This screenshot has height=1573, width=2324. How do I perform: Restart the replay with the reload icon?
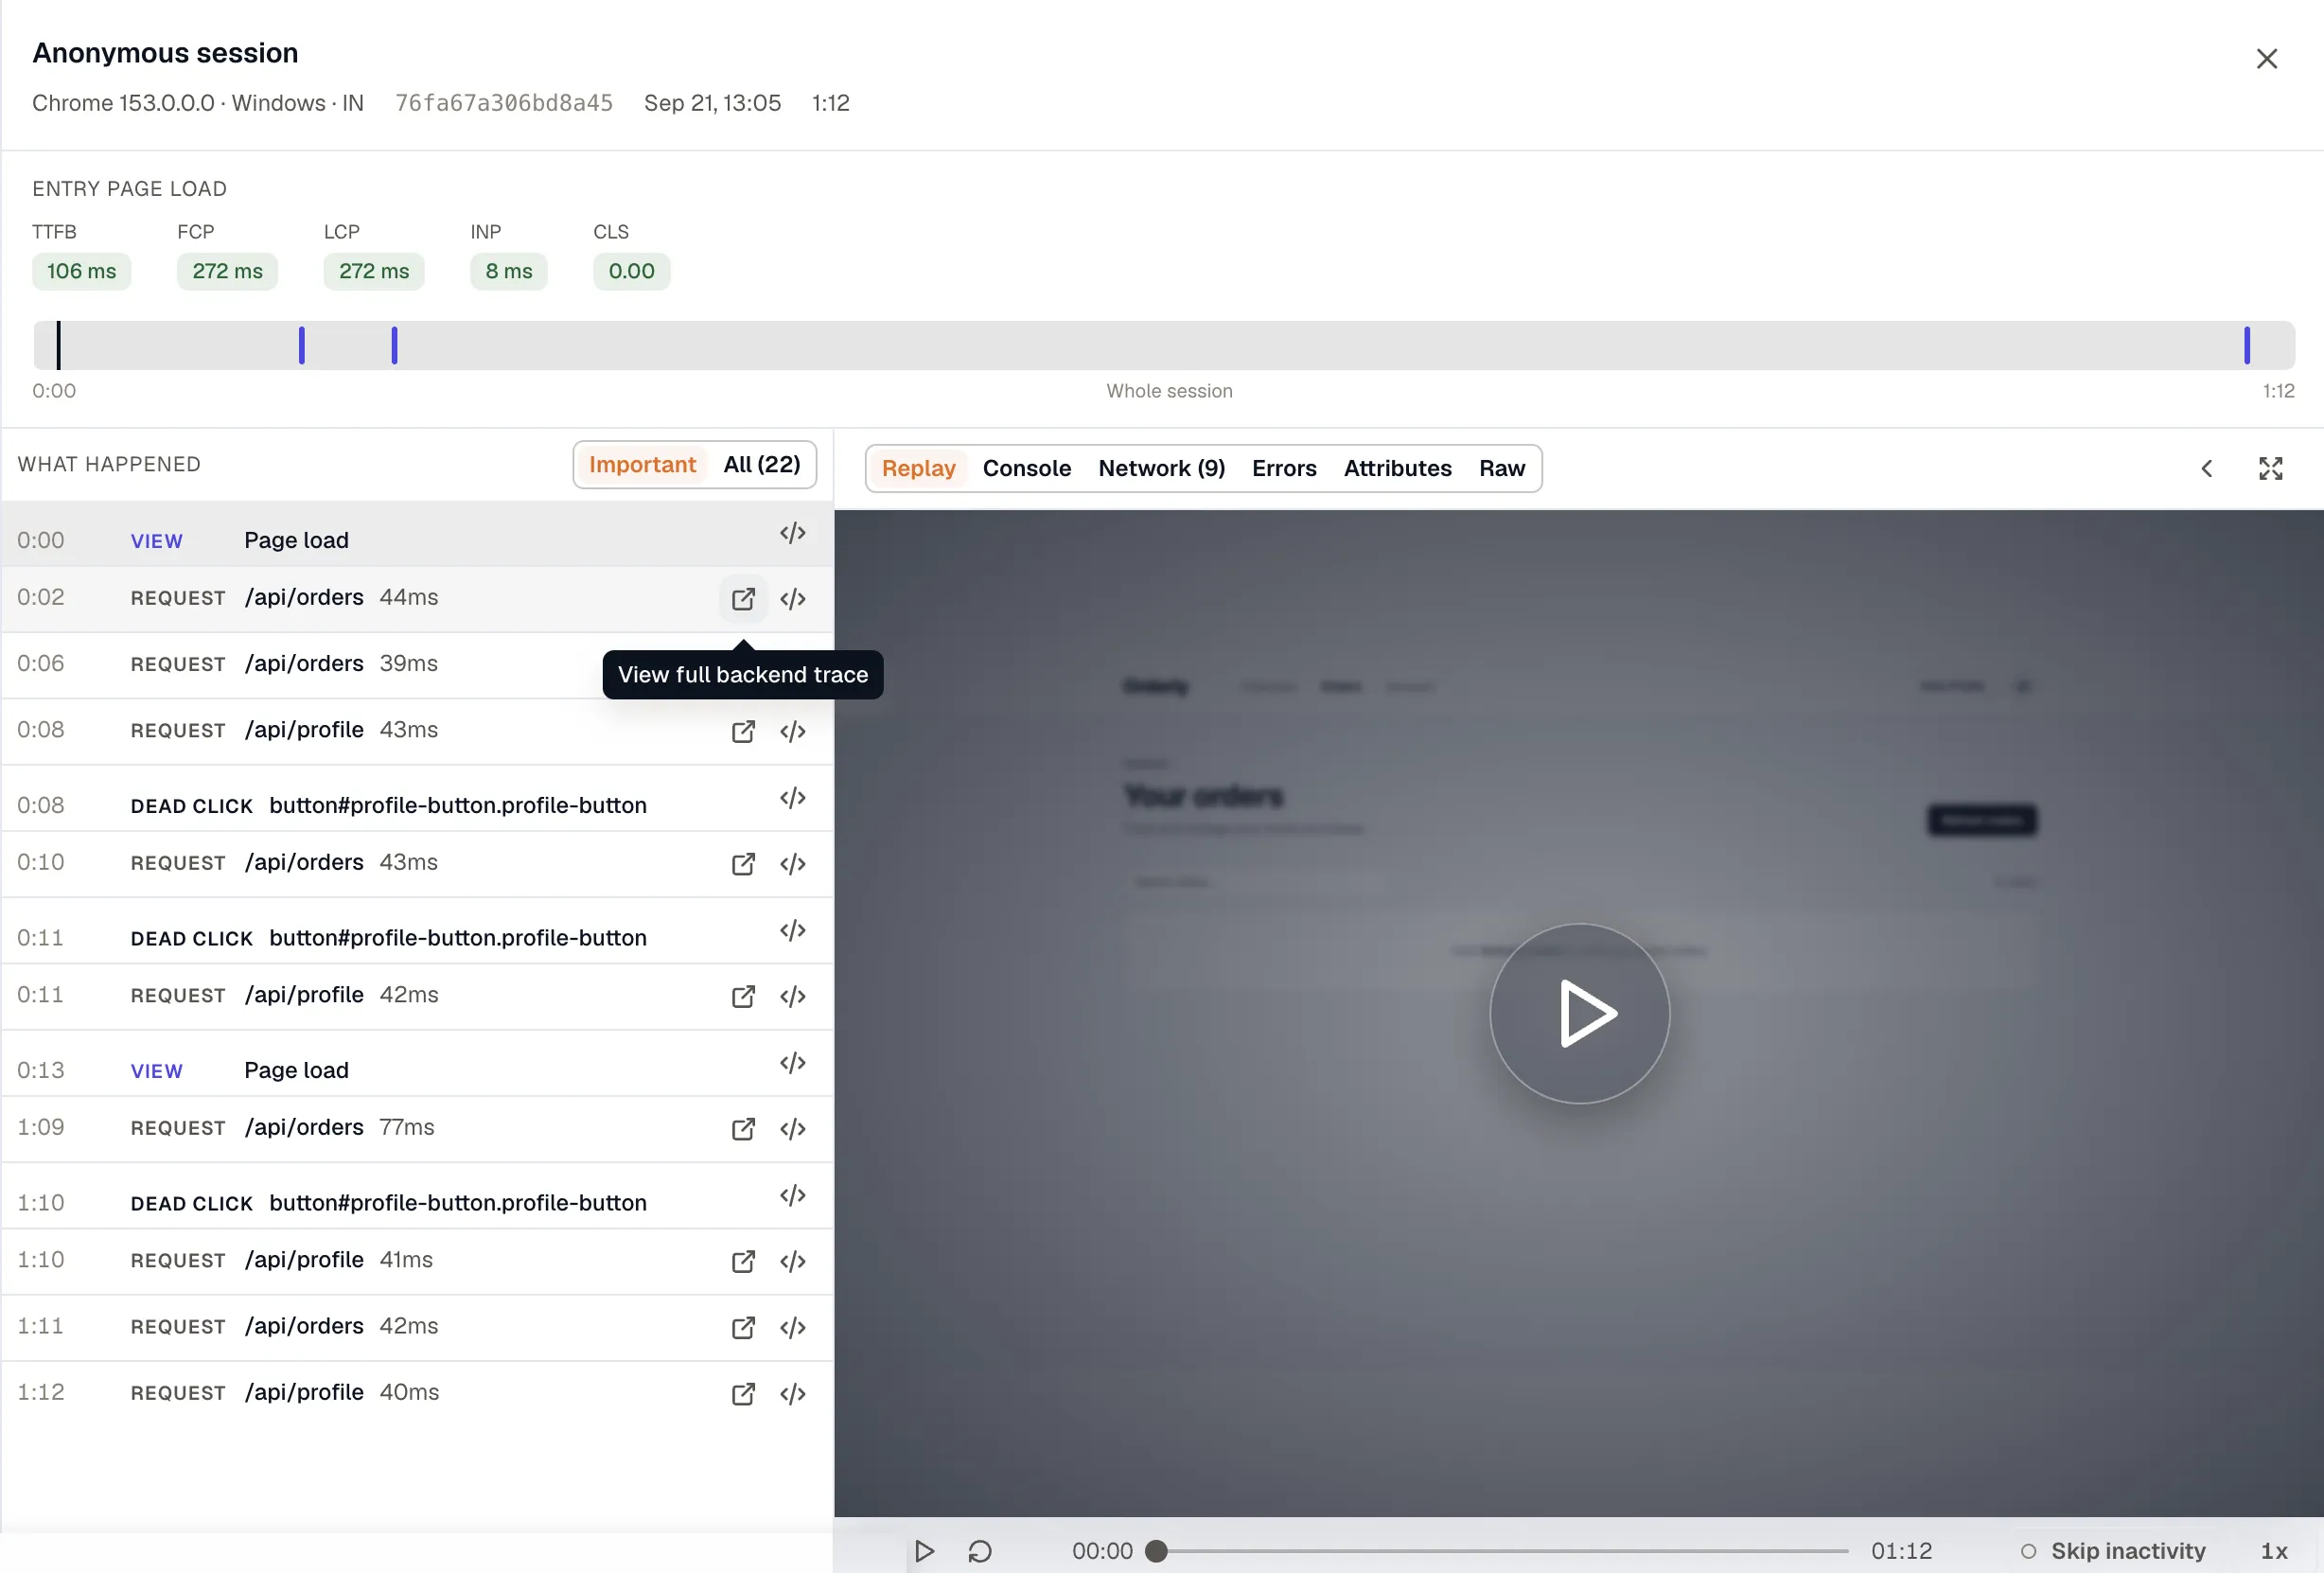[x=980, y=1551]
